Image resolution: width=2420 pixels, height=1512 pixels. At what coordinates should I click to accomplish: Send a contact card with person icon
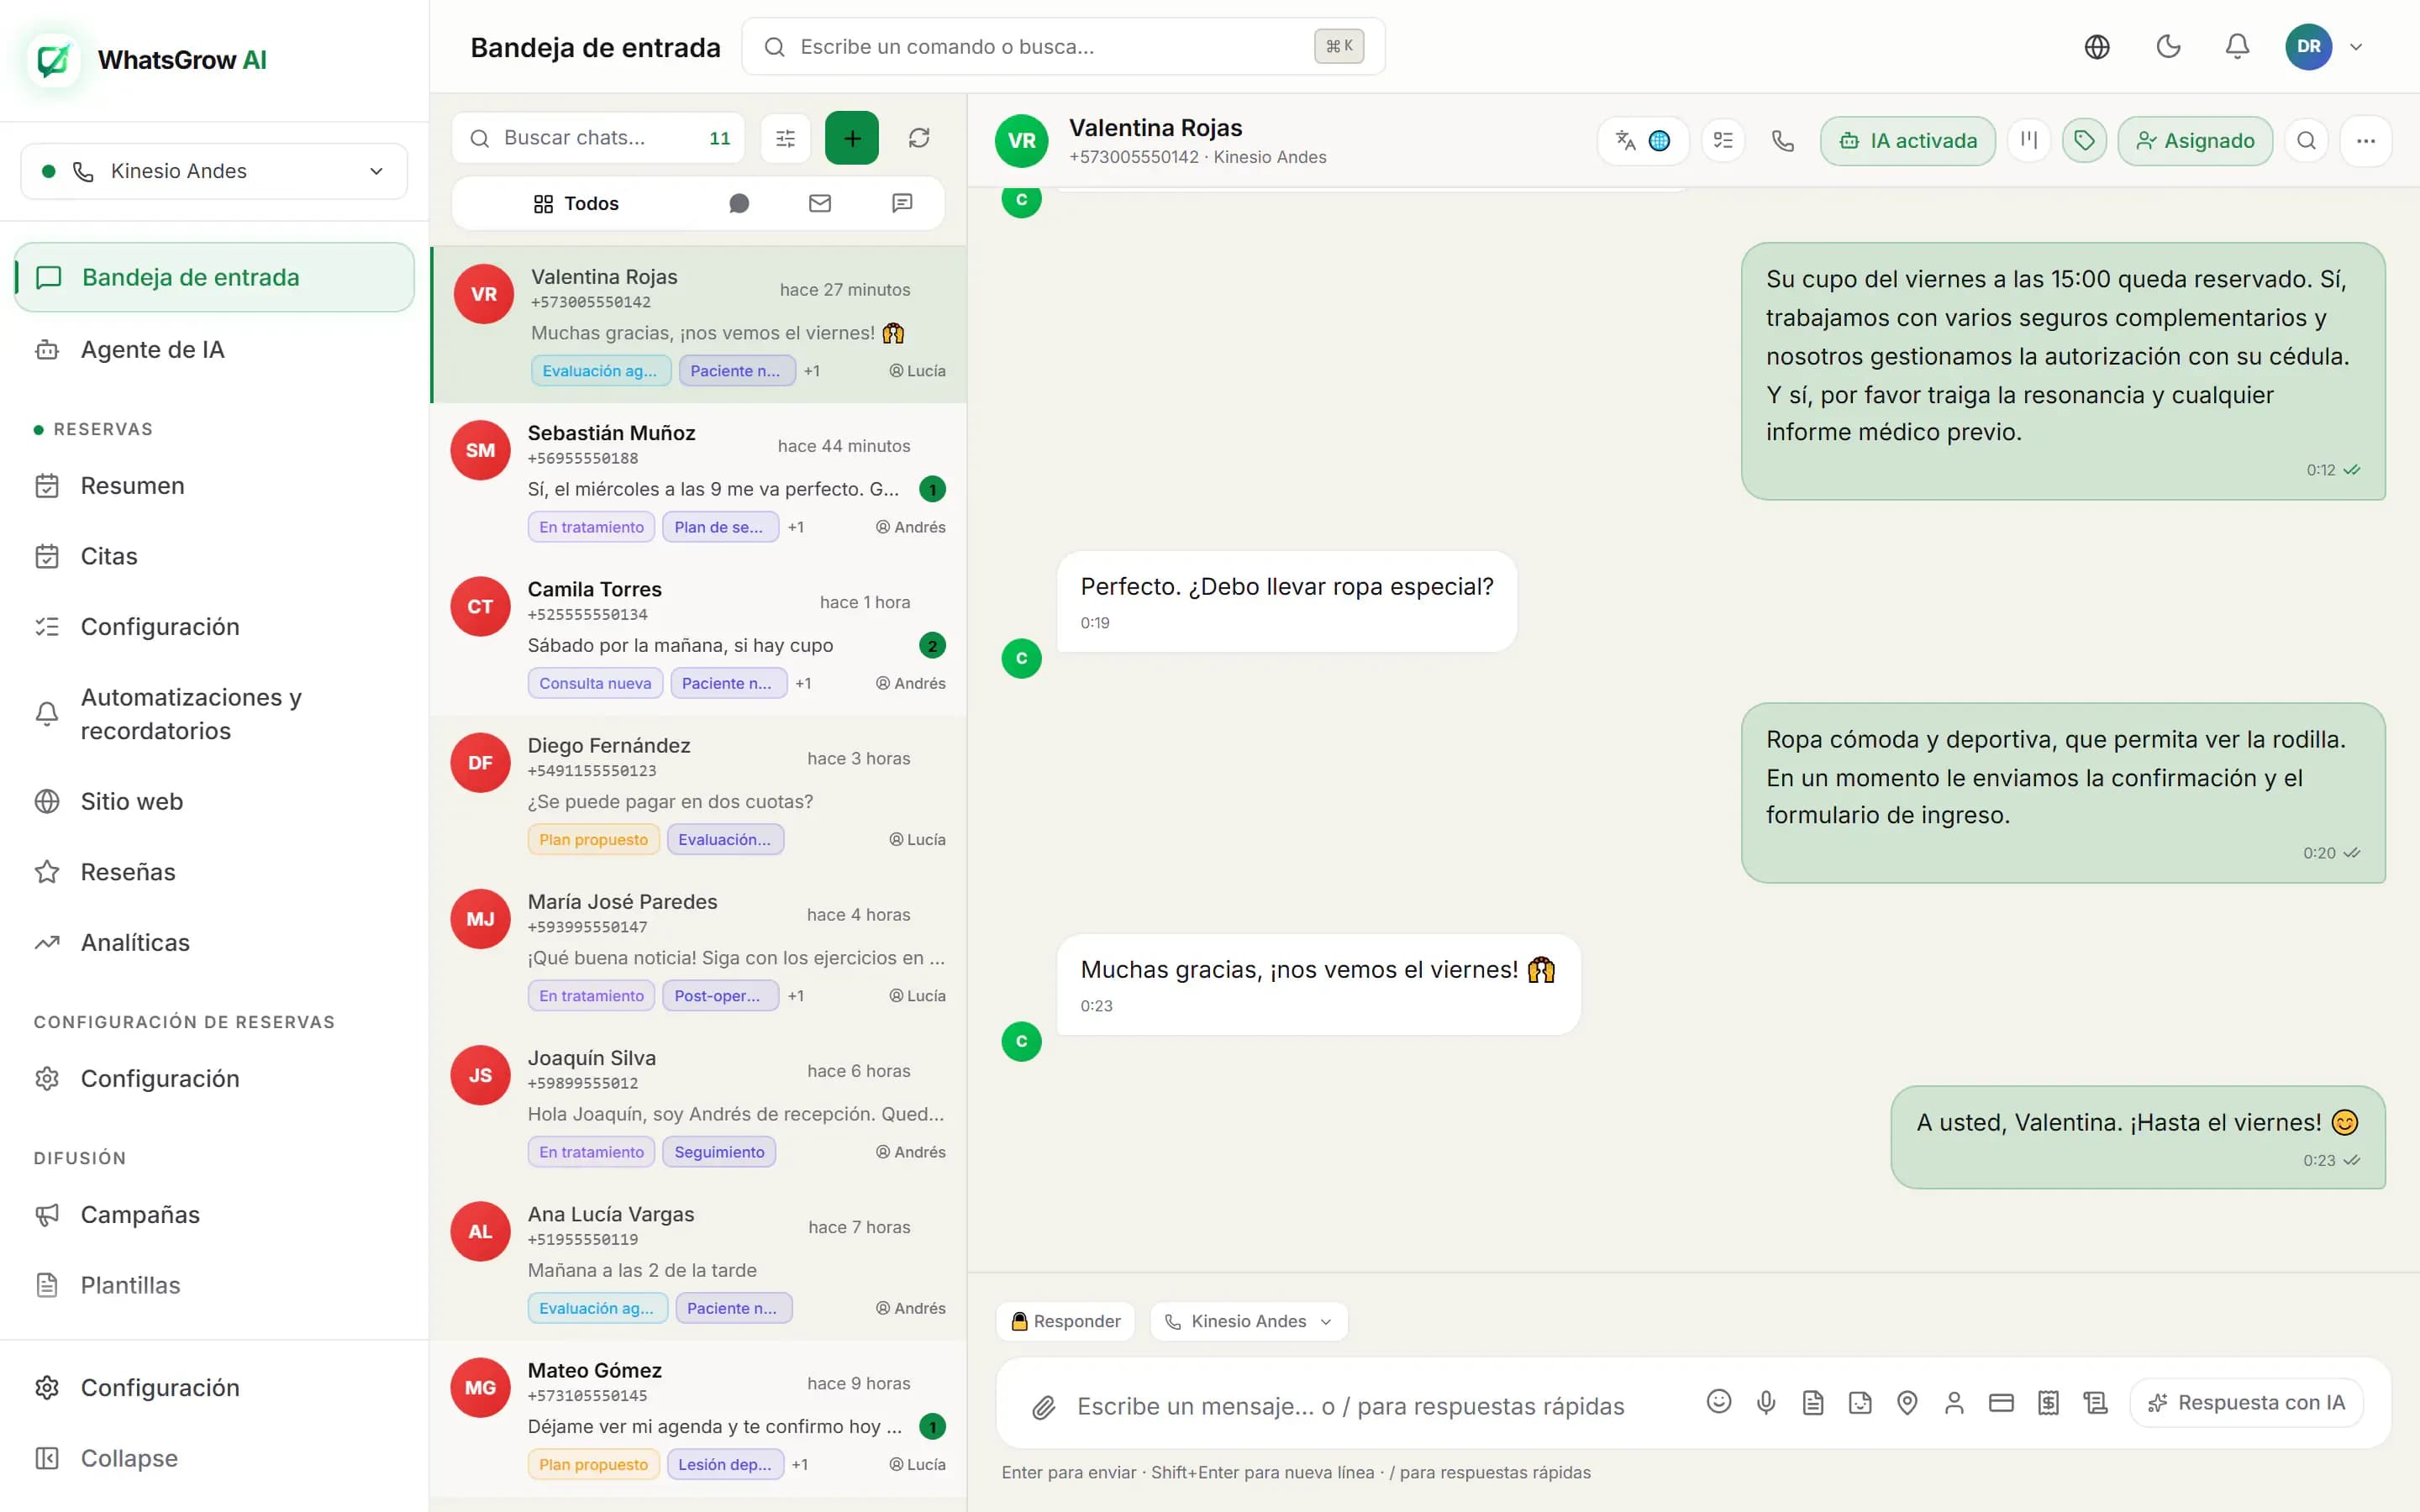[1954, 1402]
